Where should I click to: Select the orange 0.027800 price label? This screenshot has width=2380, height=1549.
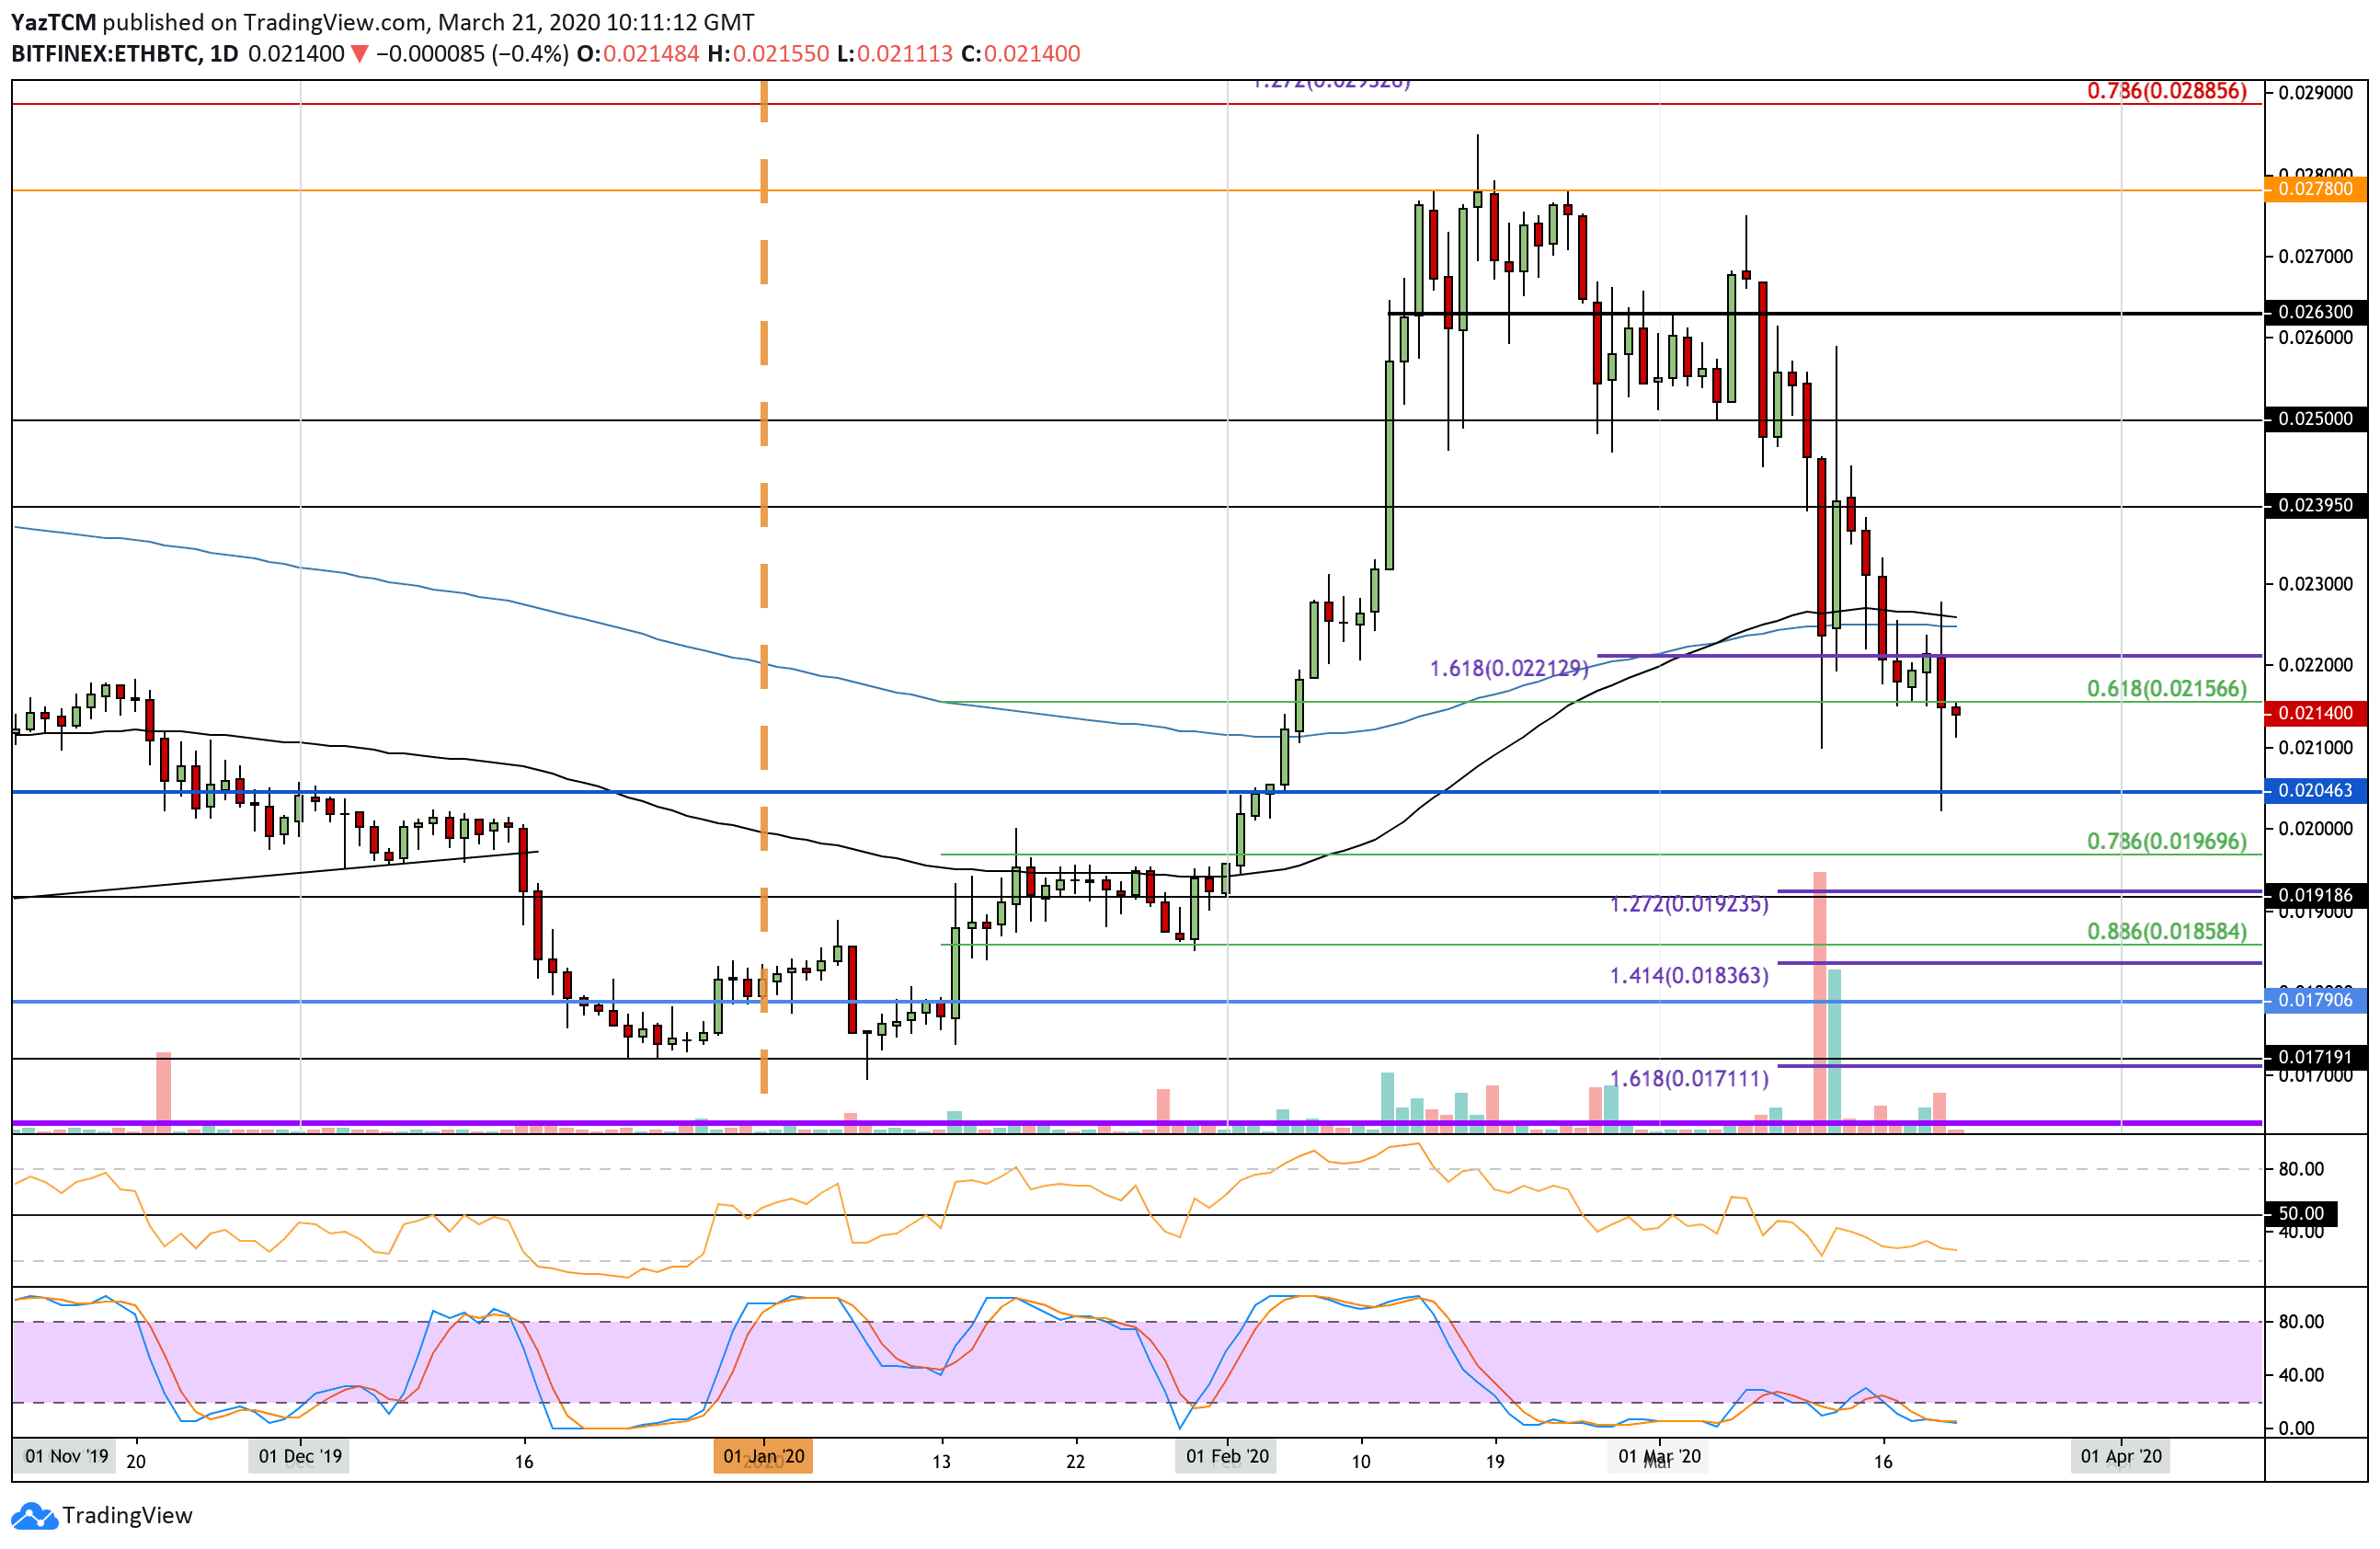coord(2316,189)
